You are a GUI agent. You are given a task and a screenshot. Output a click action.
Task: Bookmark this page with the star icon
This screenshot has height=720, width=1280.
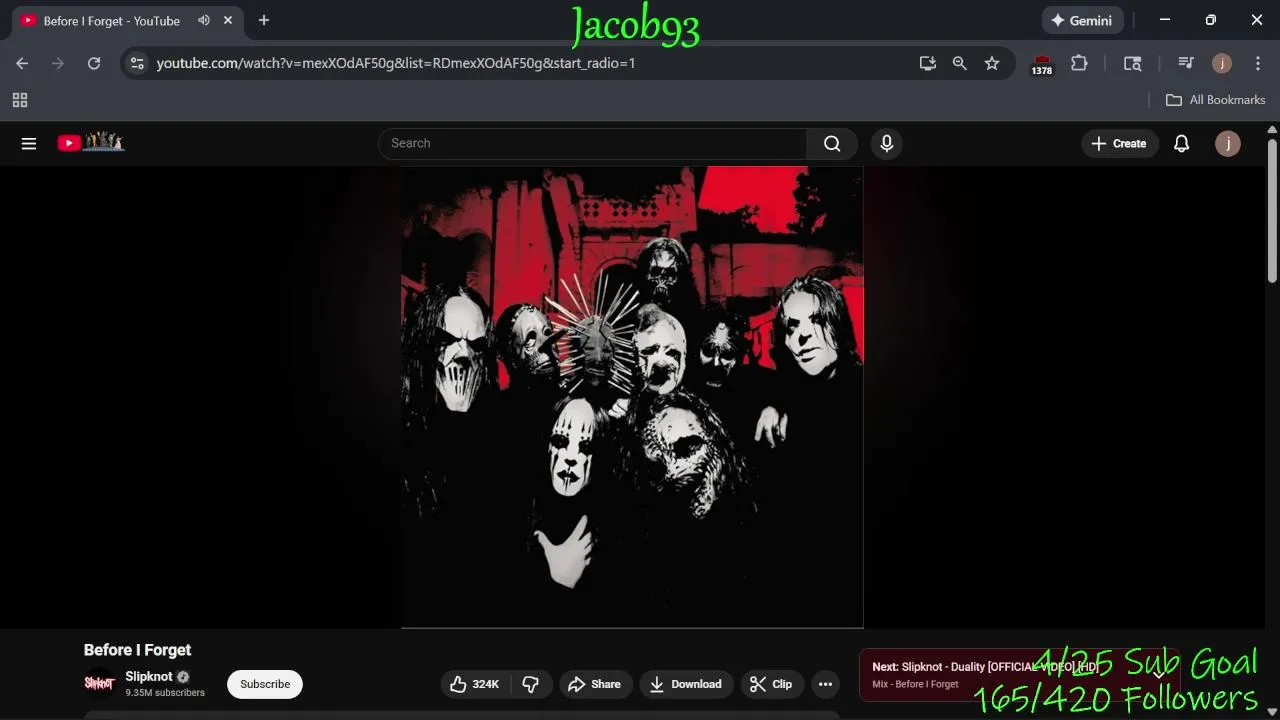coord(992,63)
